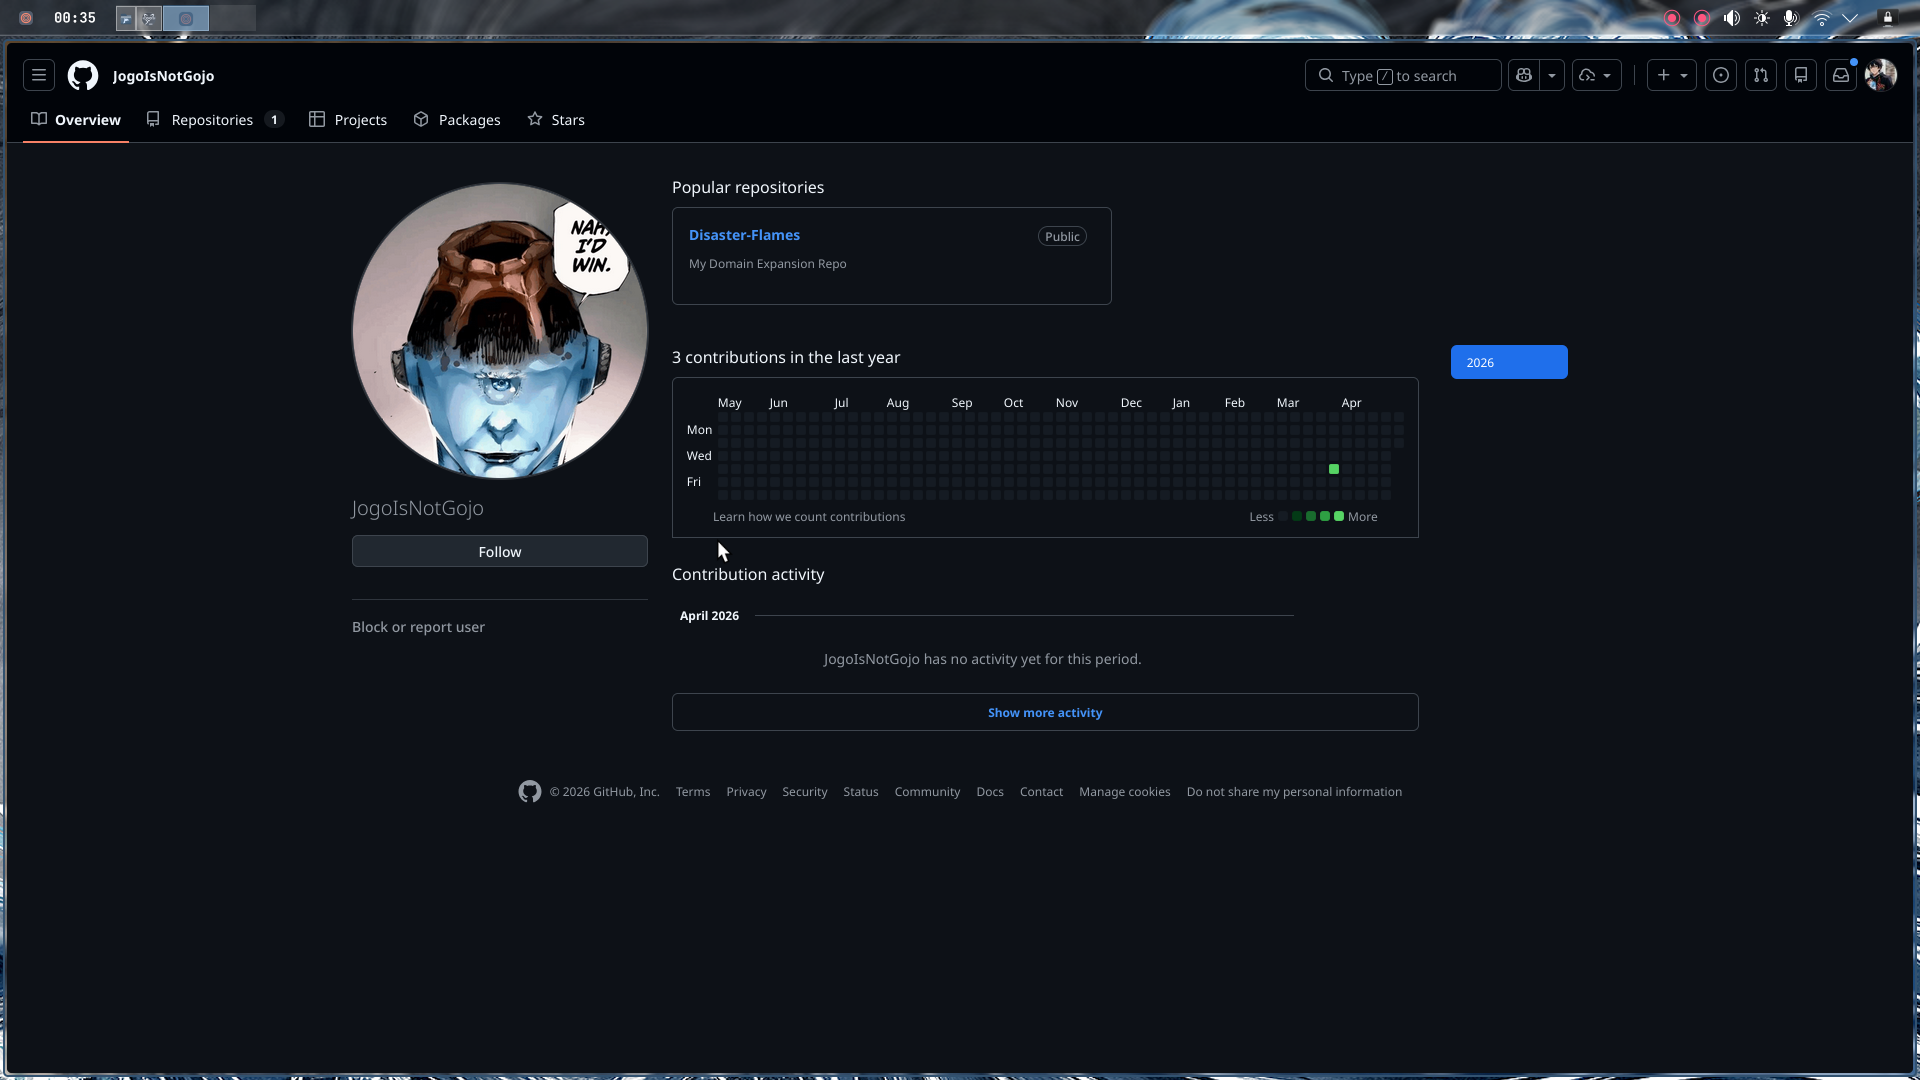This screenshot has width=1920, height=1080.
Task: Click the microphone icon in the system tray
Action: coord(1791,17)
